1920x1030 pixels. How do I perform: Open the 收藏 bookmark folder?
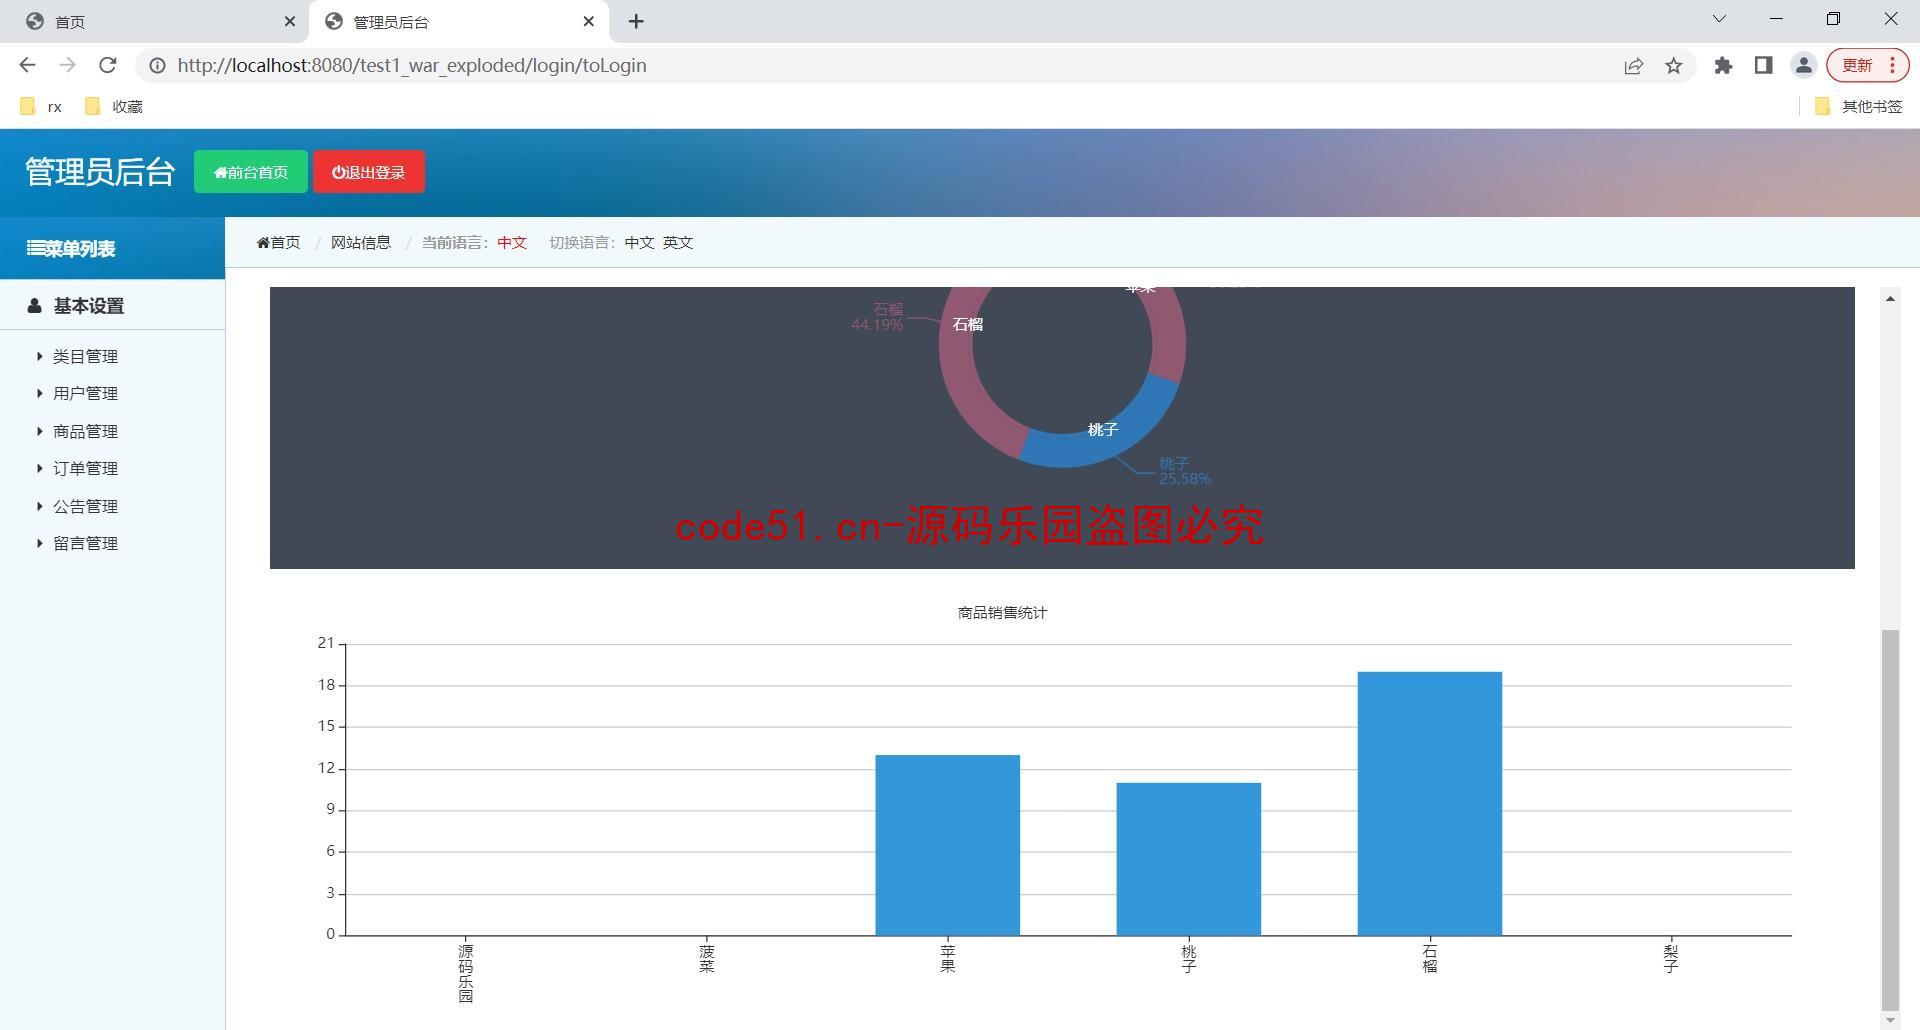(x=114, y=107)
